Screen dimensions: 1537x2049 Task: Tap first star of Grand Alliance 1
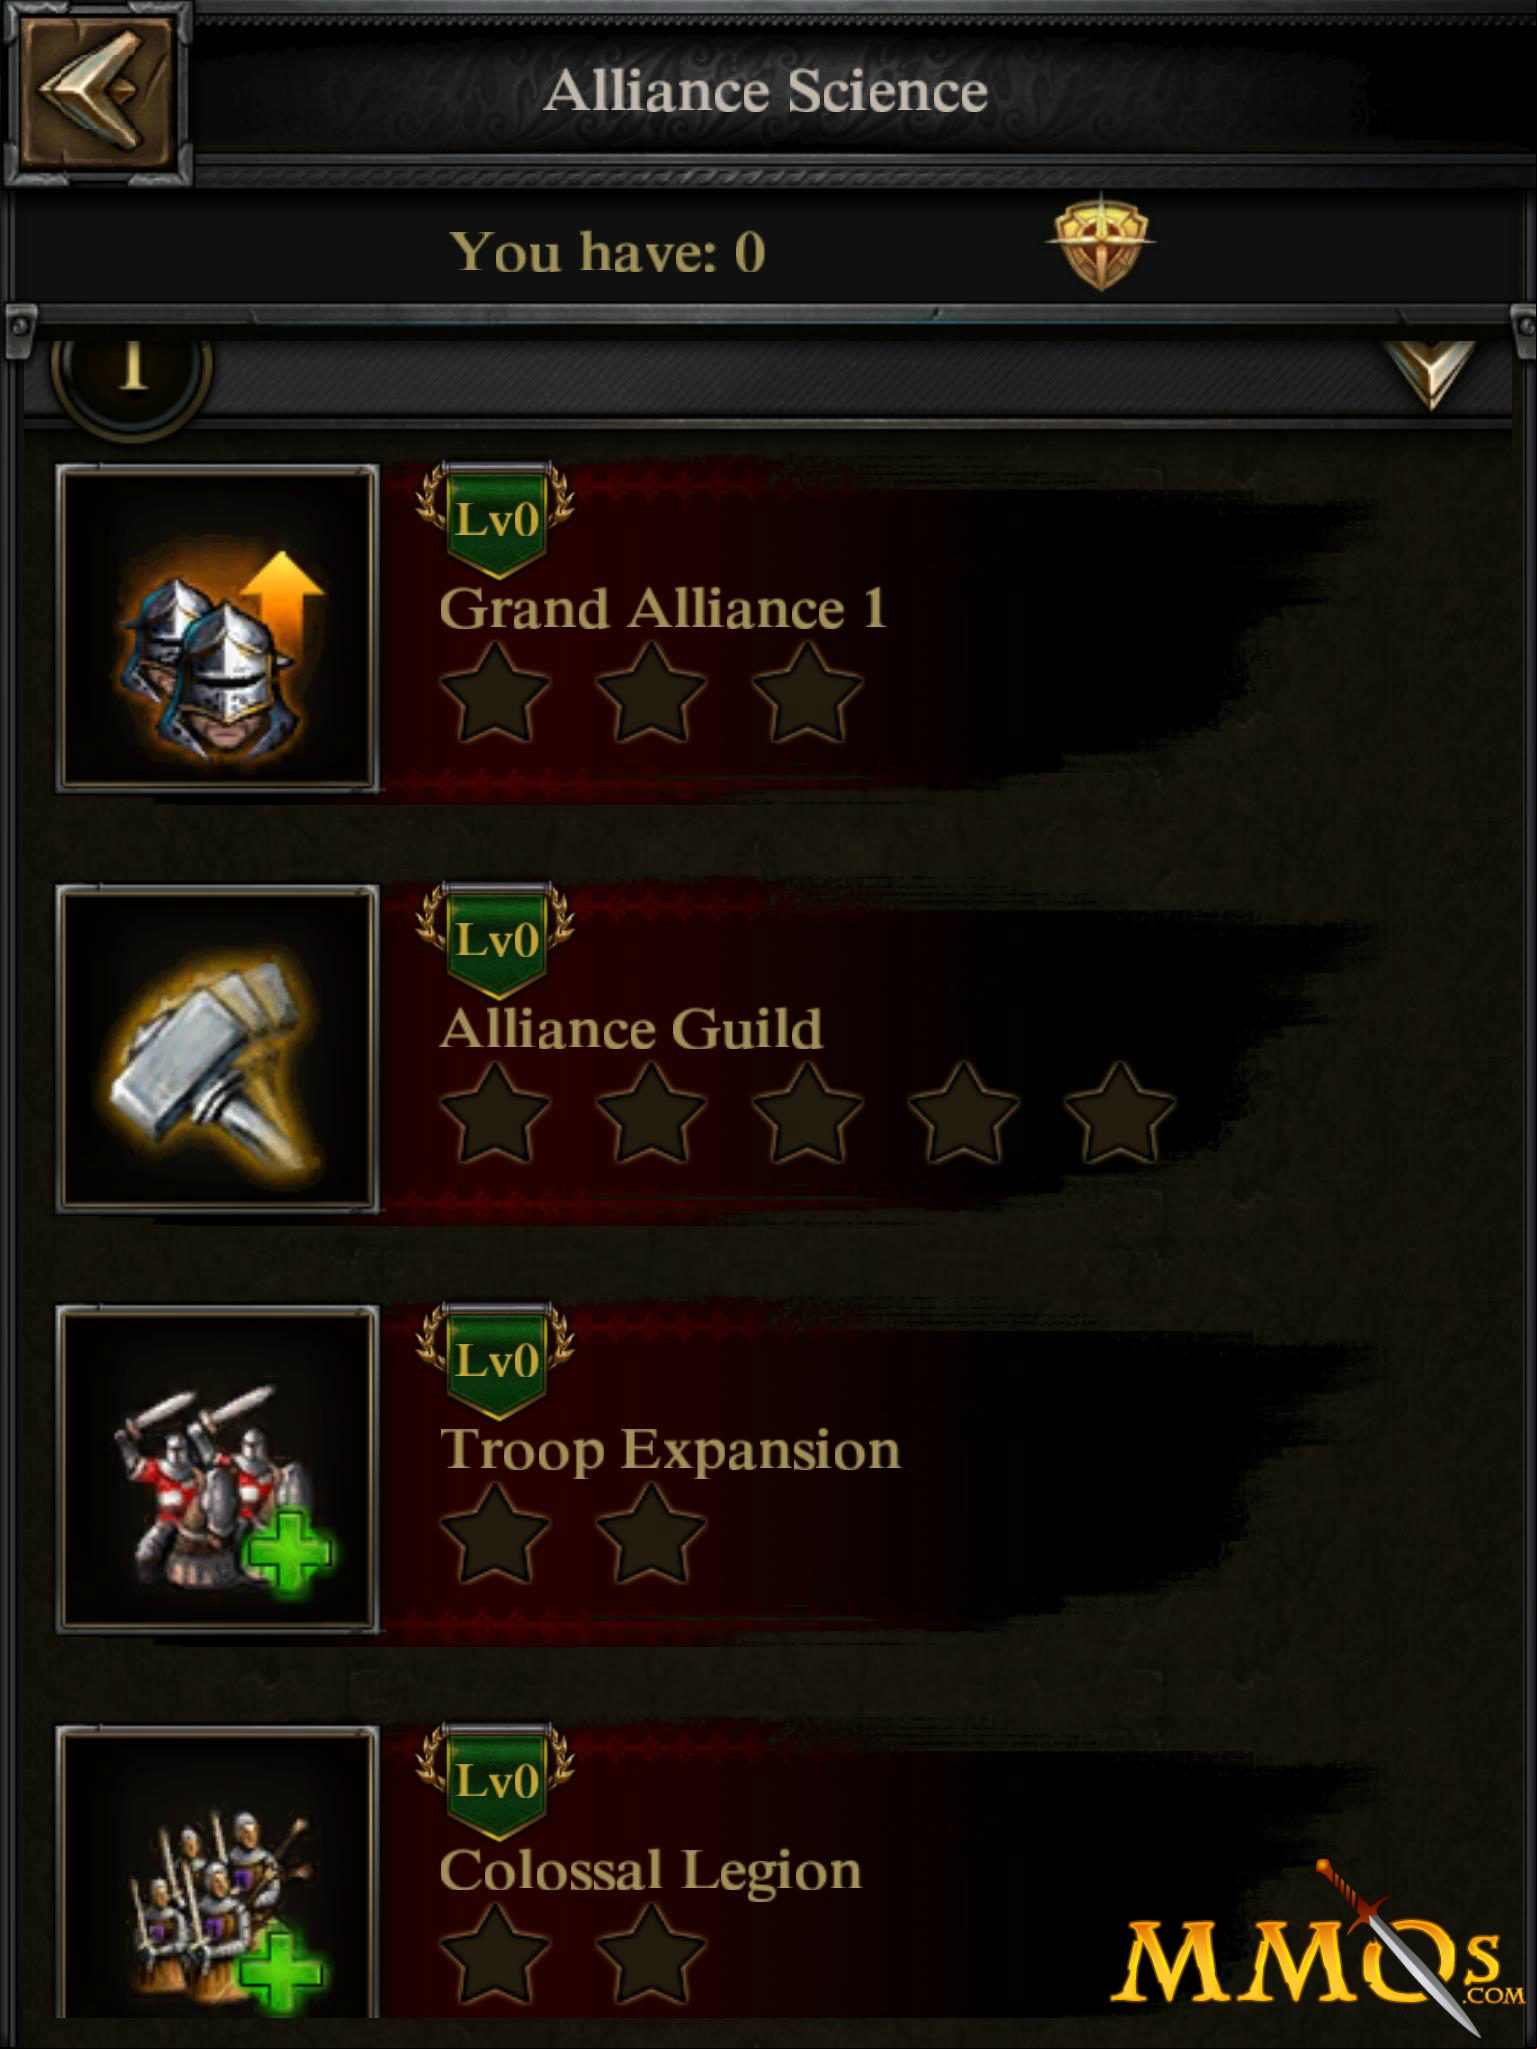pyautogui.click(x=495, y=693)
